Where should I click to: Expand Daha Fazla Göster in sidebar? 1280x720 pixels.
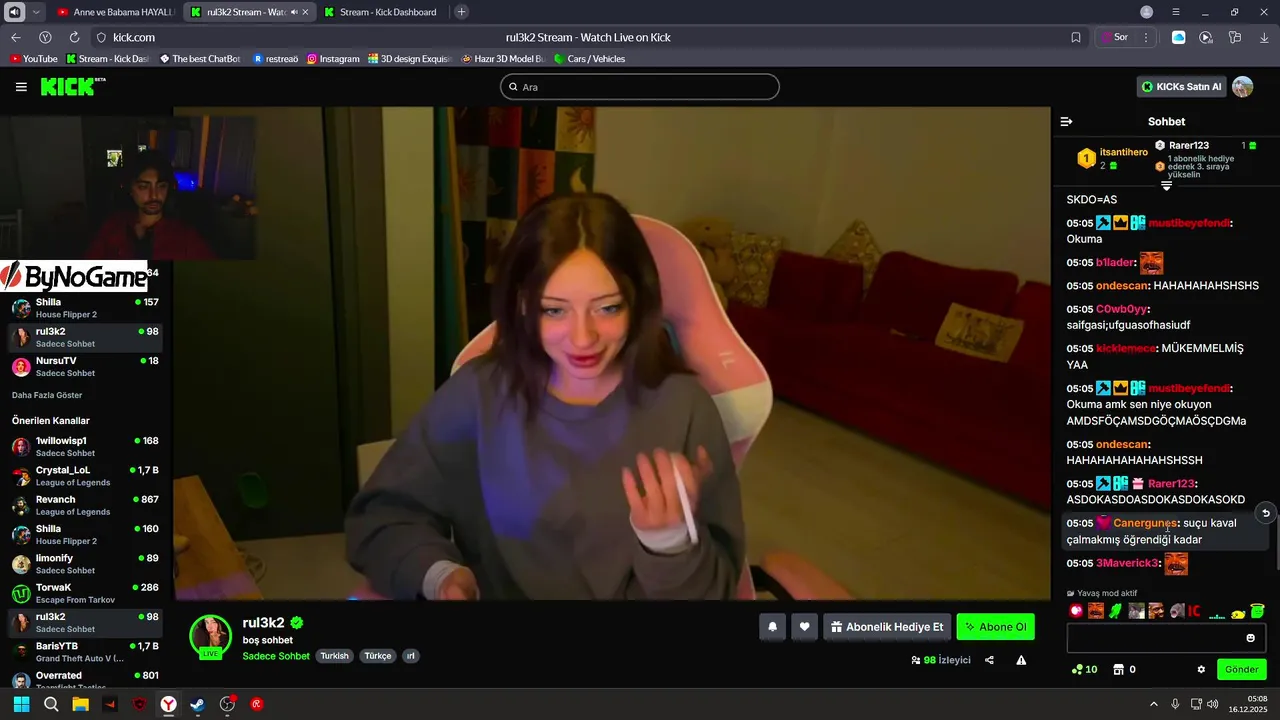(x=47, y=395)
